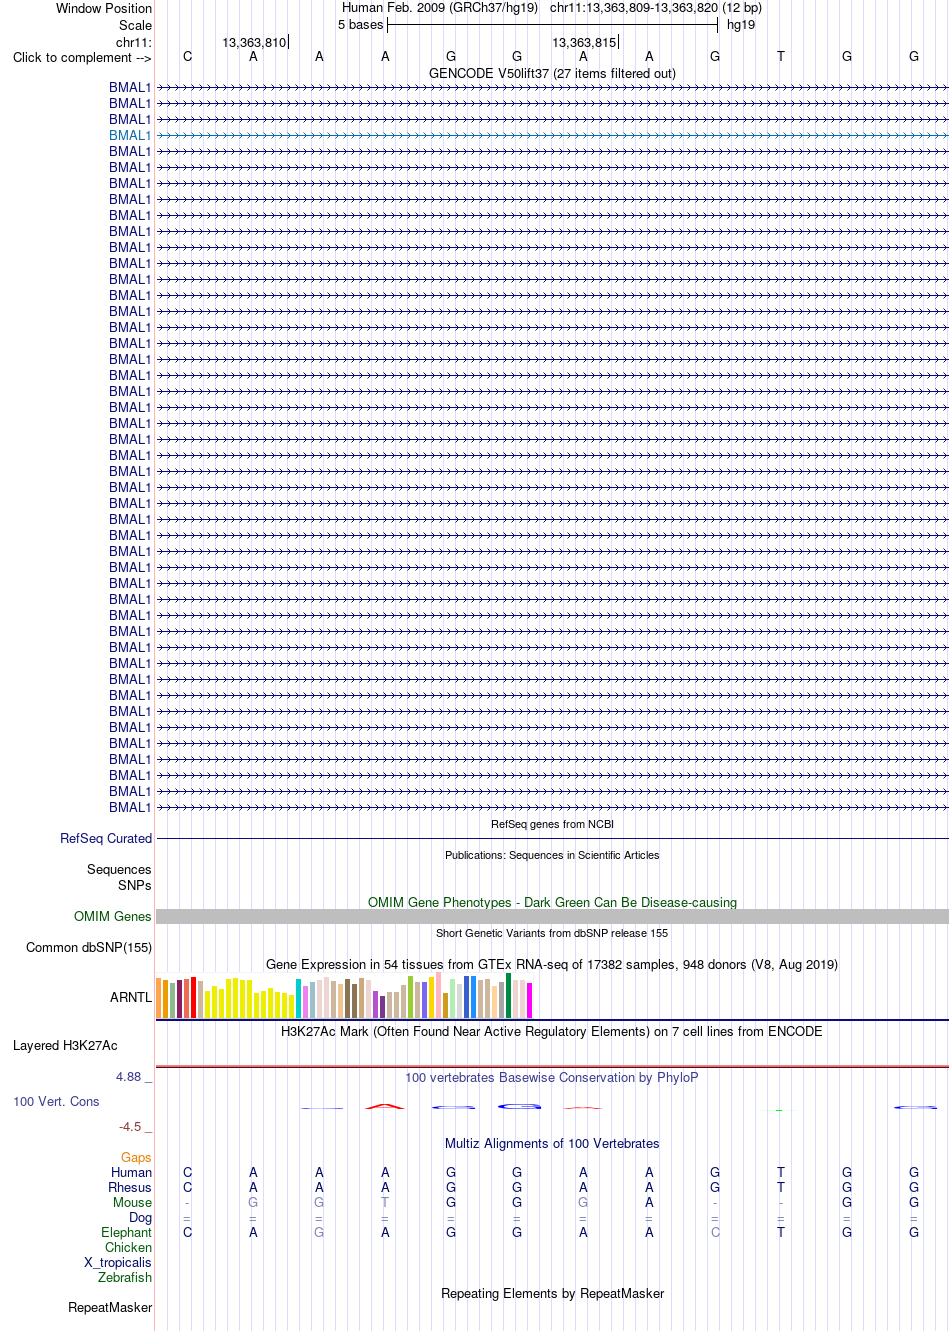The image size is (950, 1331).
Task: Click 'Short Genetic Variants from dbSNP release 155'
Action: point(552,933)
